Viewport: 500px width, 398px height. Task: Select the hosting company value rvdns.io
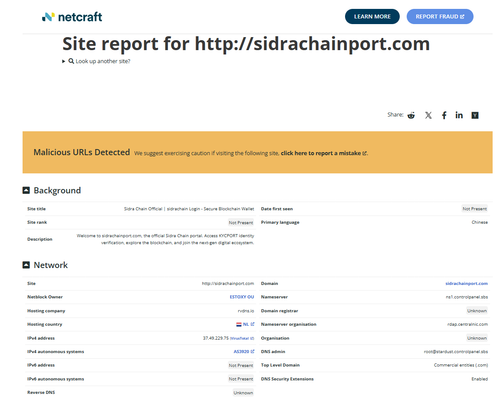(x=246, y=311)
